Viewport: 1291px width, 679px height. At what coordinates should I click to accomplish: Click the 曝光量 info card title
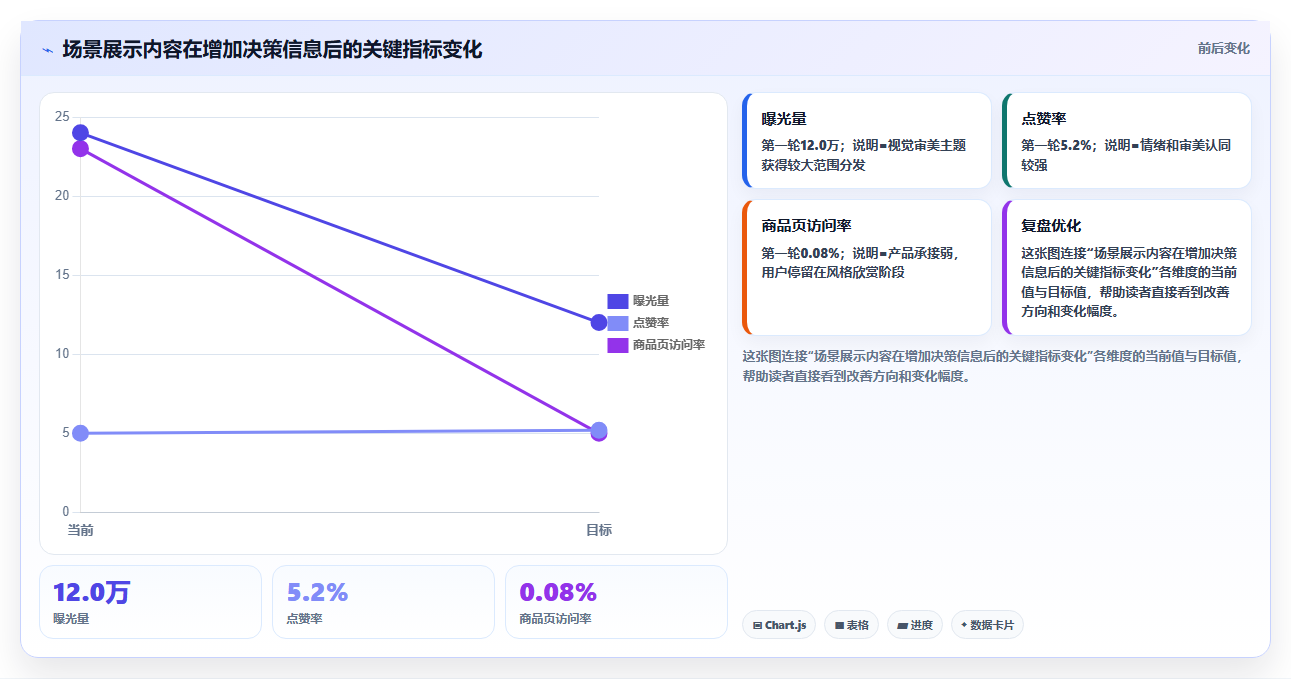click(x=784, y=119)
